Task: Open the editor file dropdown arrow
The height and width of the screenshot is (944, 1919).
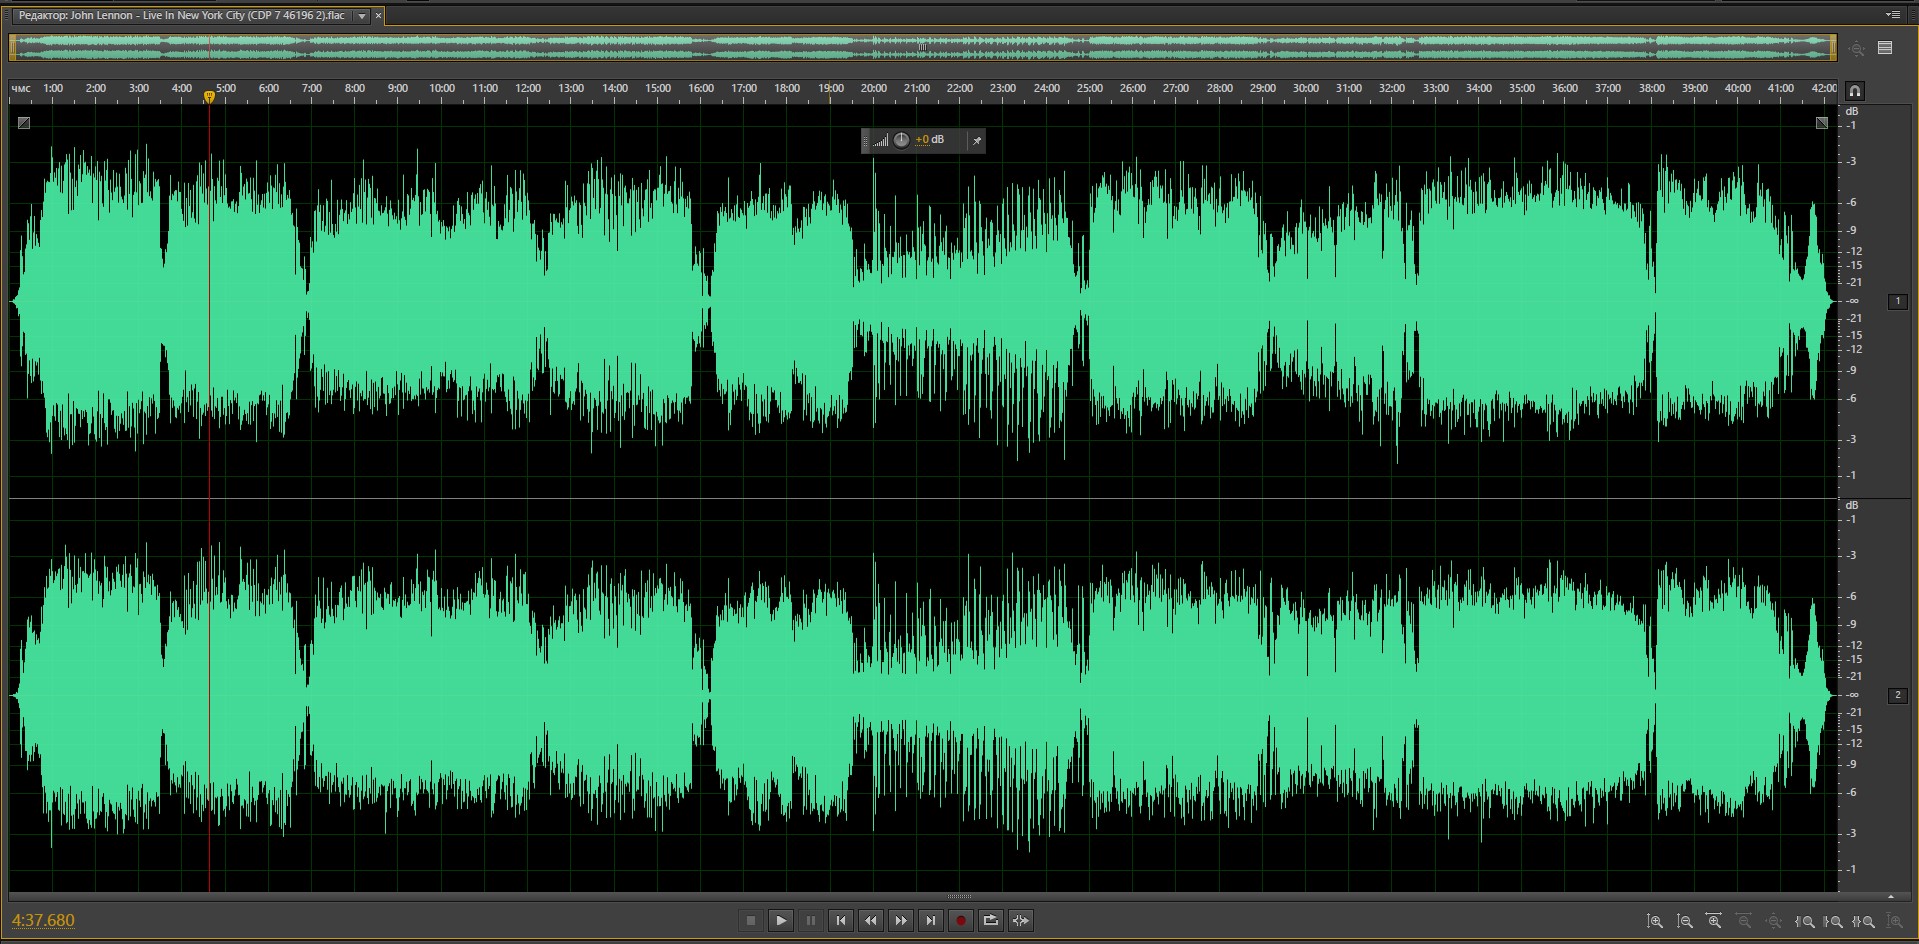Action: (362, 16)
